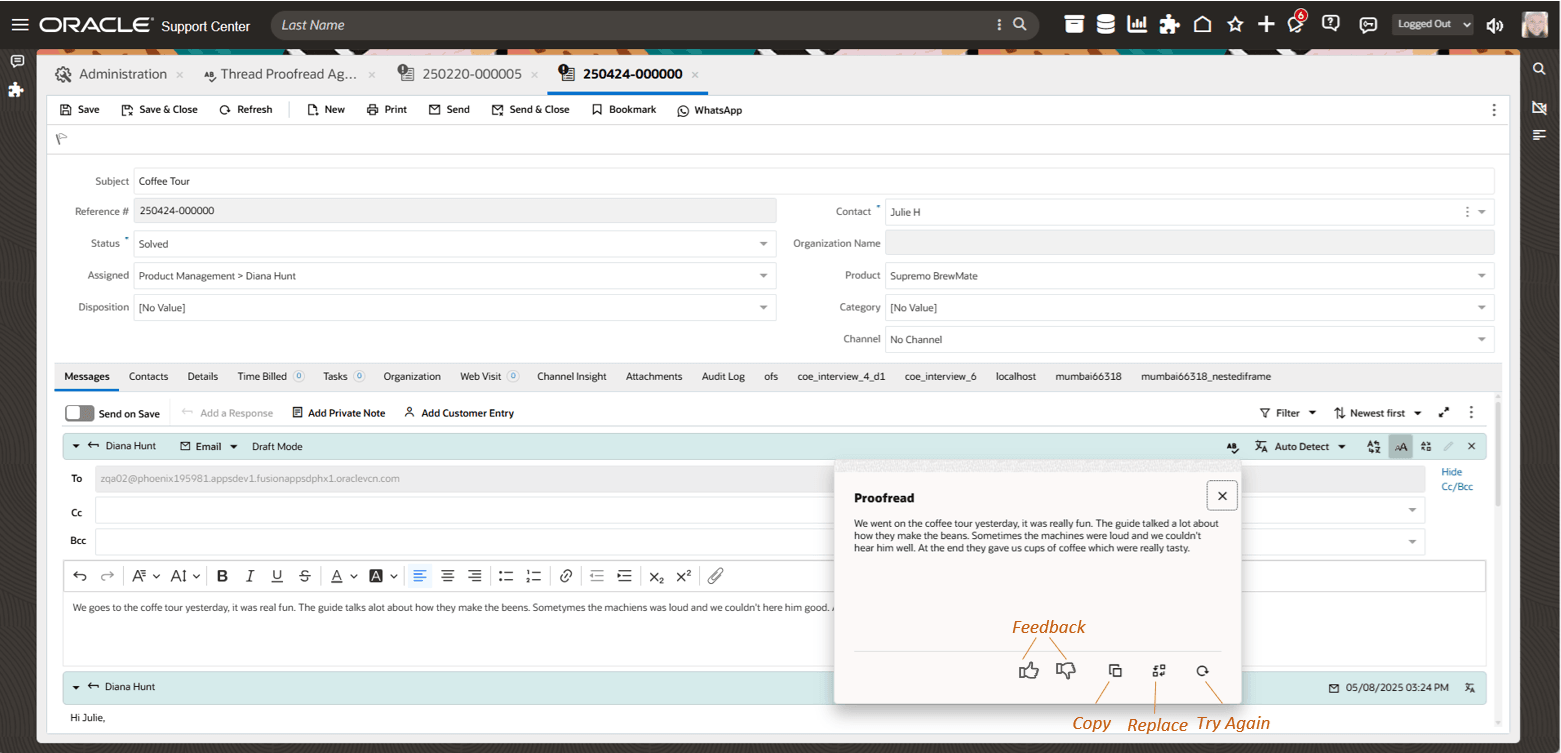The image size is (1561, 753).
Task: Click the Try Again regenerate icon
Action: point(1203,671)
